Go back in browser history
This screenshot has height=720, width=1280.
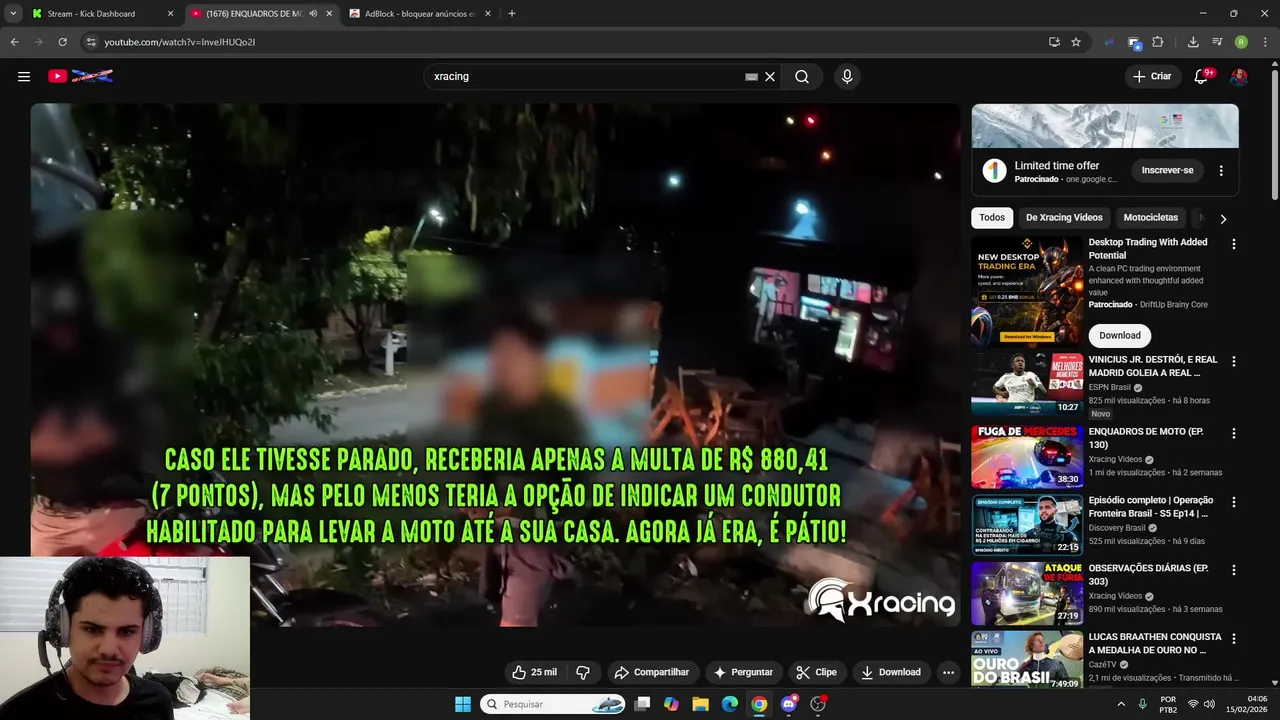[x=14, y=42]
